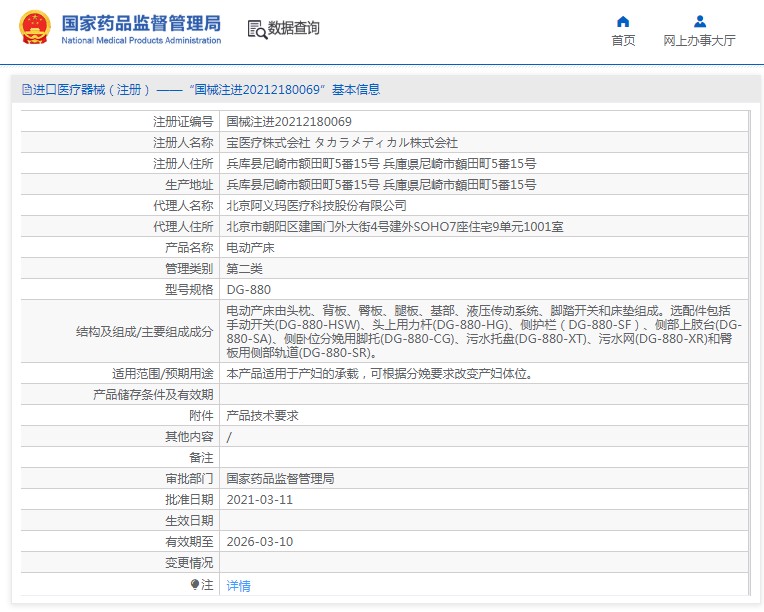Select the 生产地址 address value

click(x=381, y=185)
